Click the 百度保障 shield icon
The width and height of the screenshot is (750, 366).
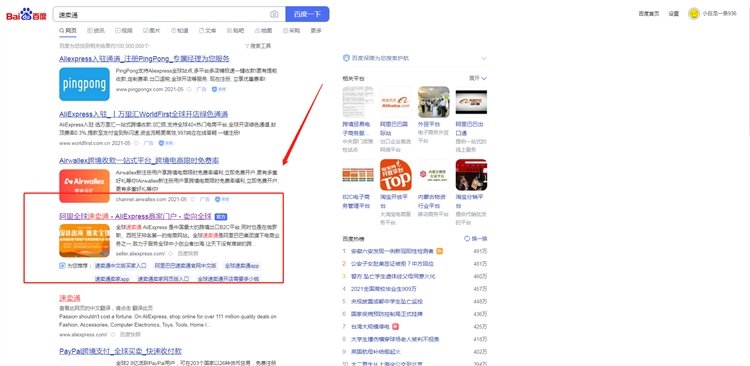(346, 58)
